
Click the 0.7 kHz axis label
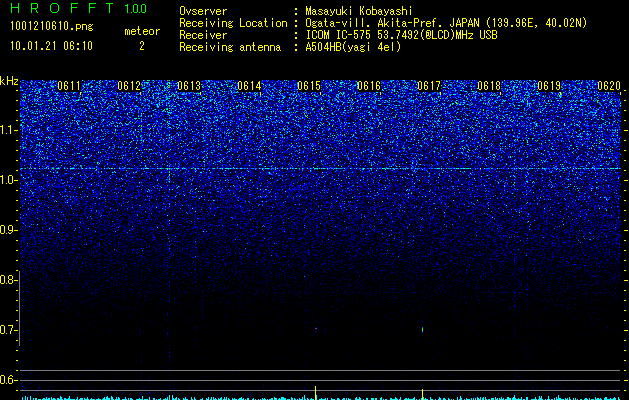[x=8, y=330]
